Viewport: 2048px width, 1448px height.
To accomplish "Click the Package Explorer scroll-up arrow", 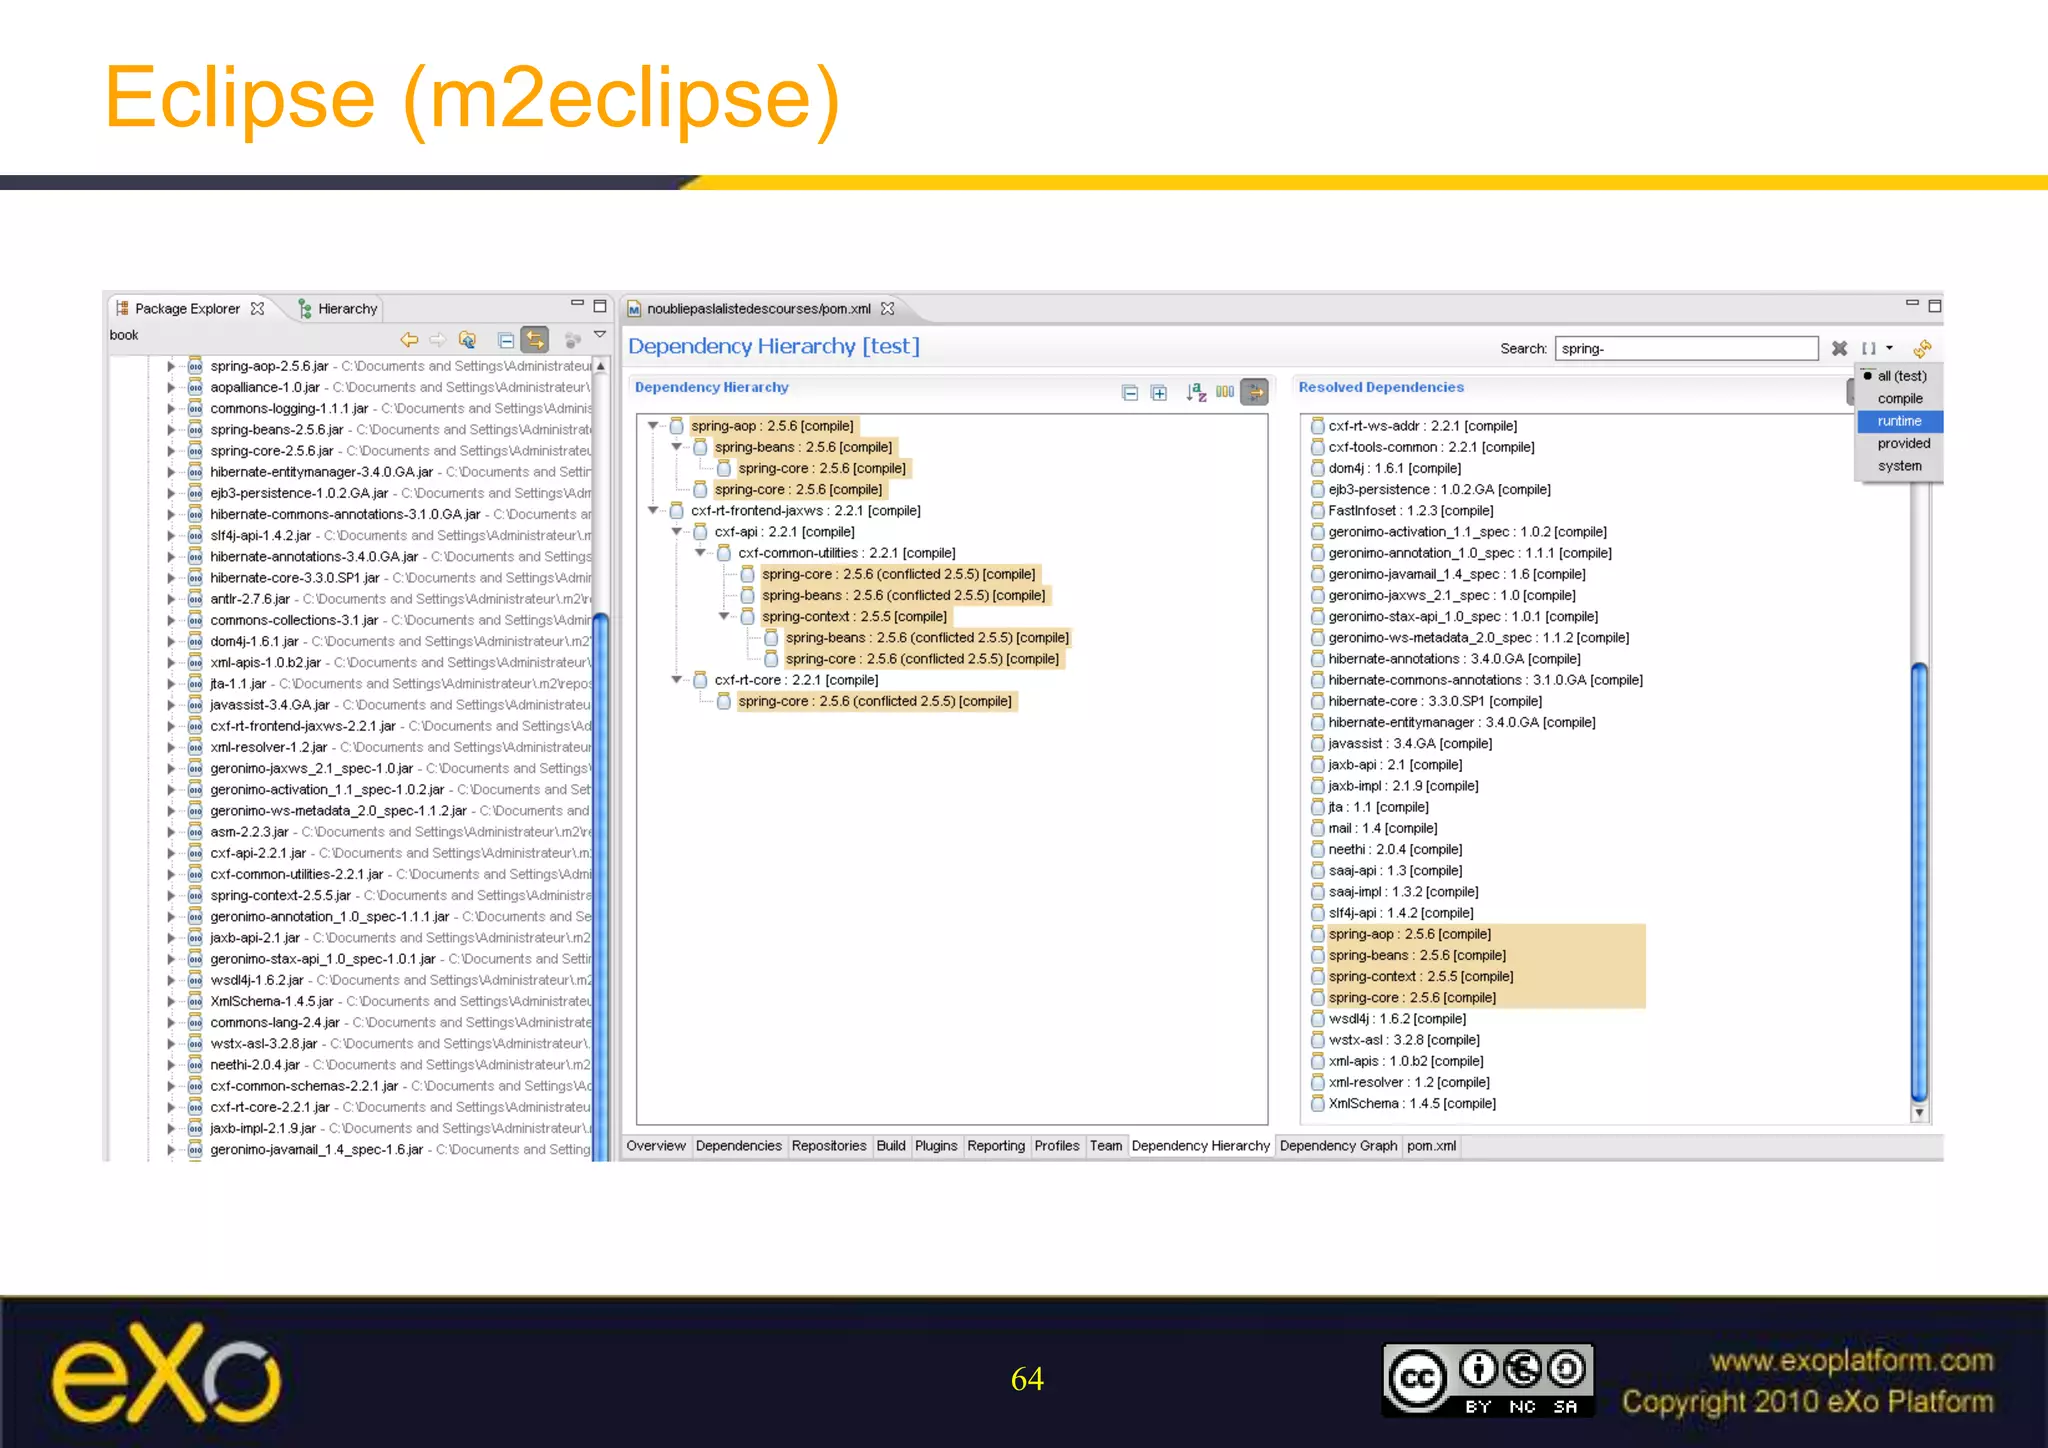I will click(x=601, y=366).
